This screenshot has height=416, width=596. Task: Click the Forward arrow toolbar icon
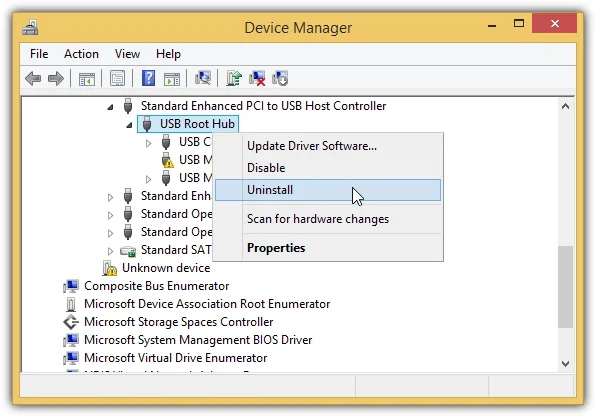click(56, 79)
